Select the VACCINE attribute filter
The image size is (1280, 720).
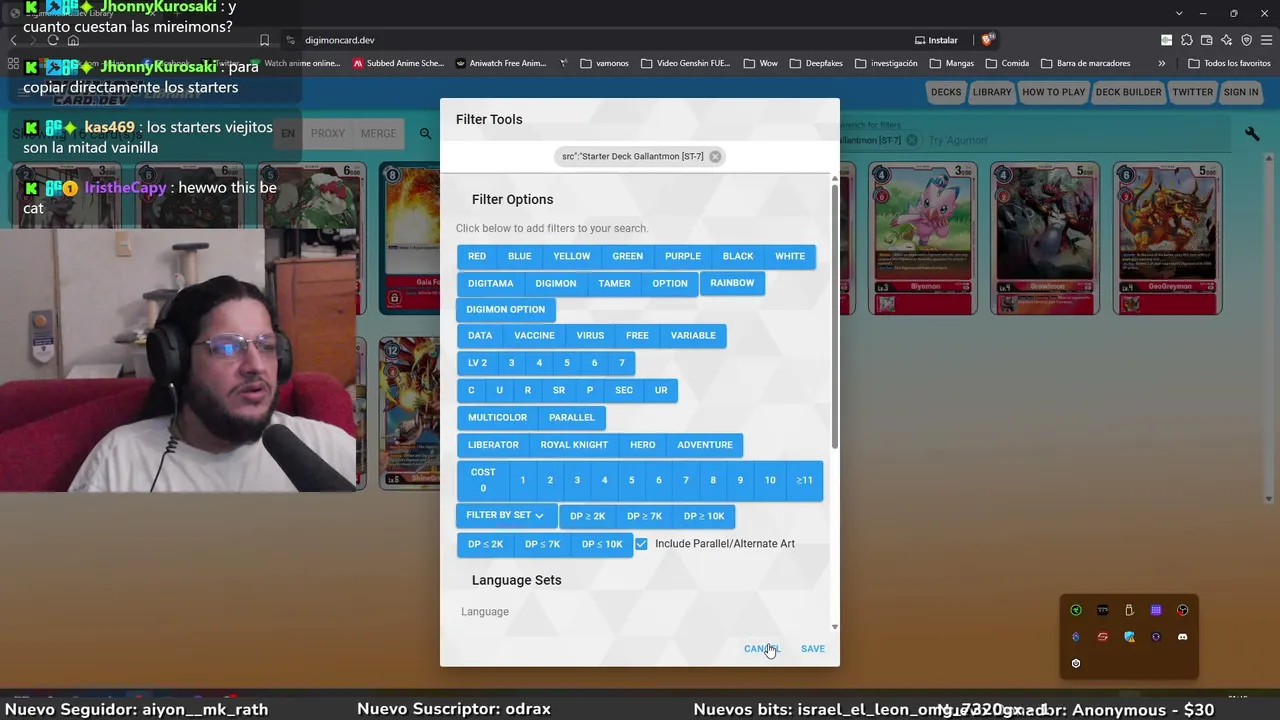(x=534, y=336)
